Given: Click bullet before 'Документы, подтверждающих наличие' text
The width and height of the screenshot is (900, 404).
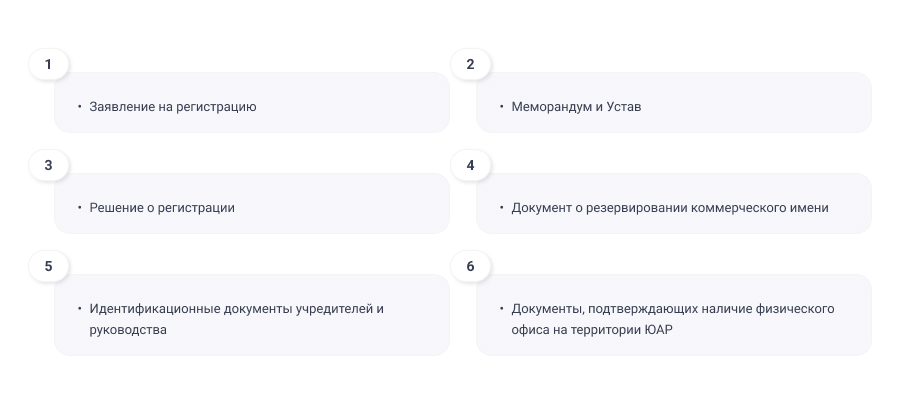Looking at the screenshot, I should [x=501, y=308].
